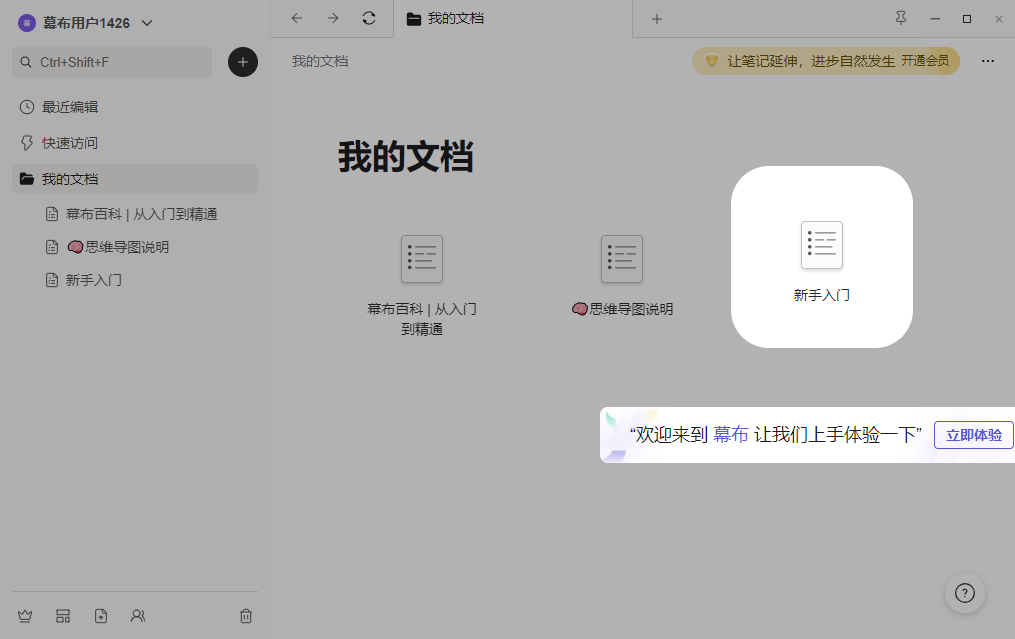1015x639 pixels.
Task: Open the help question mark button
Action: 965,593
